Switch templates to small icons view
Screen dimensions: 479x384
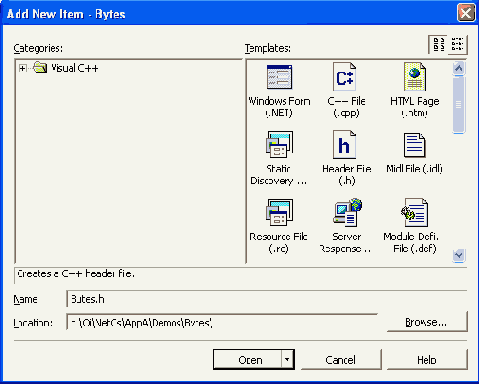coord(458,44)
